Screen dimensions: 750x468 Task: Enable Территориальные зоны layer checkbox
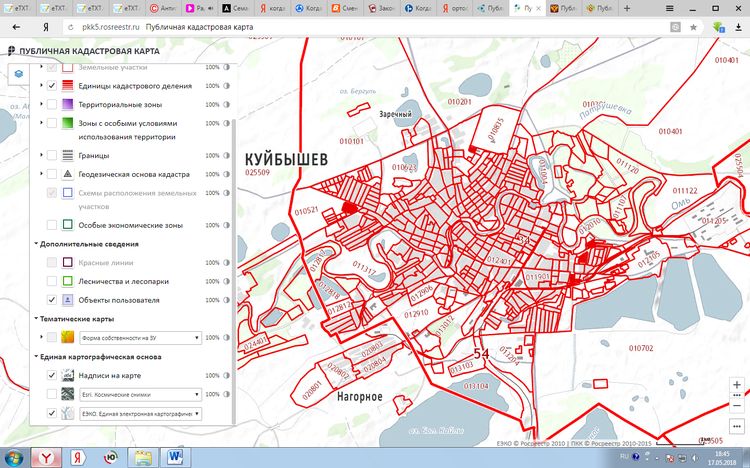pyautogui.click(x=52, y=104)
